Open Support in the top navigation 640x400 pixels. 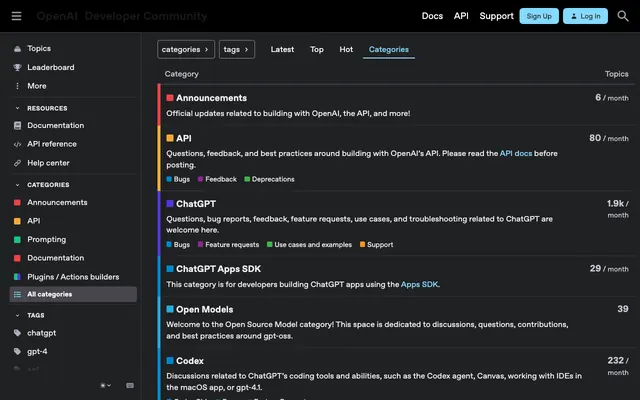[496, 16]
